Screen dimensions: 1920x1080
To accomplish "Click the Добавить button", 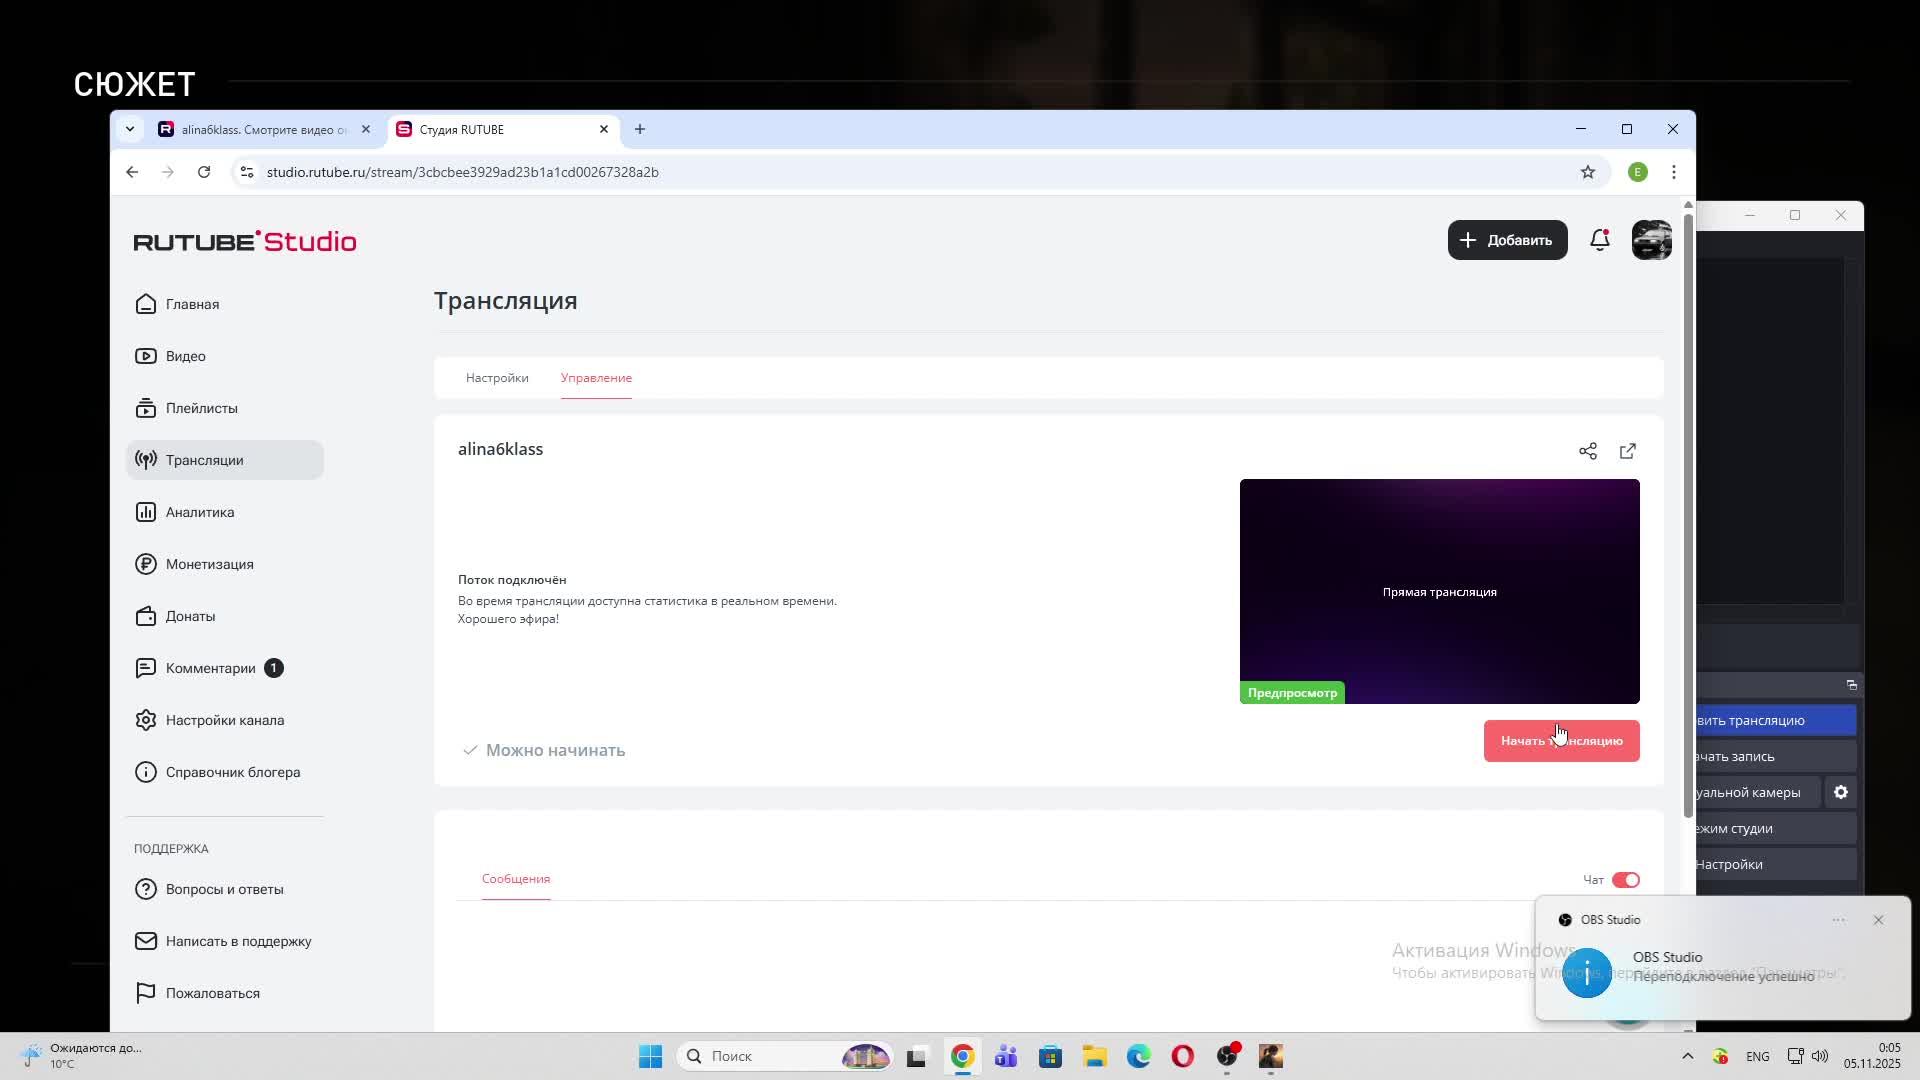I will (1507, 240).
